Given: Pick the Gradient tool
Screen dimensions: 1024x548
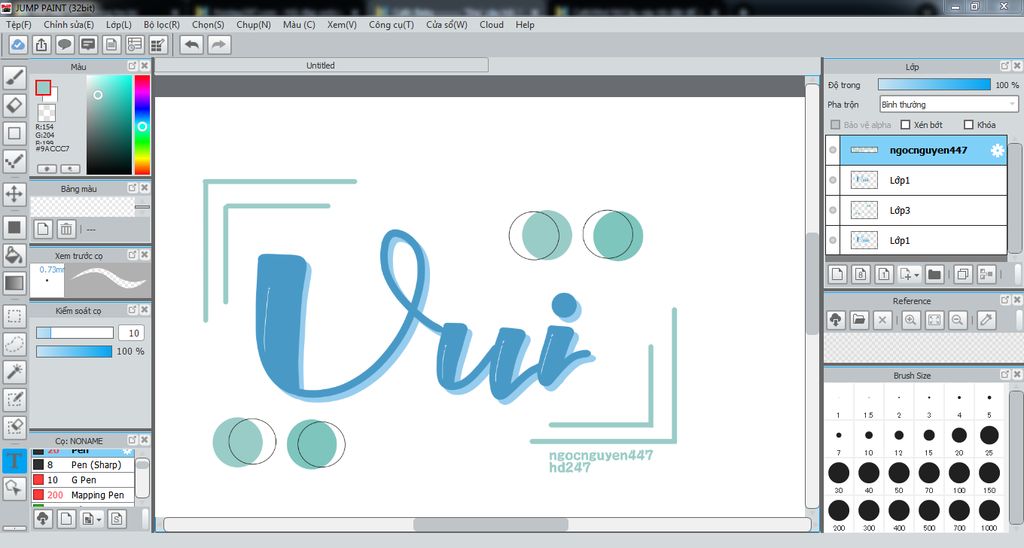Looking at the screenshot, I should [14, 283].
